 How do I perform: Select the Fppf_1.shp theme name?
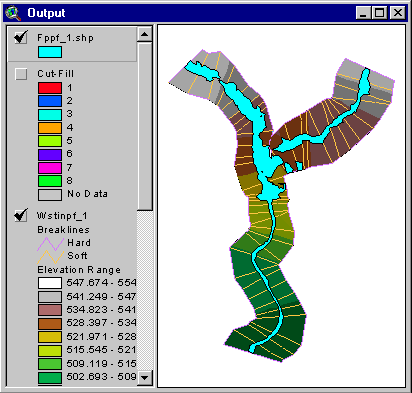(x=65, y=38)
